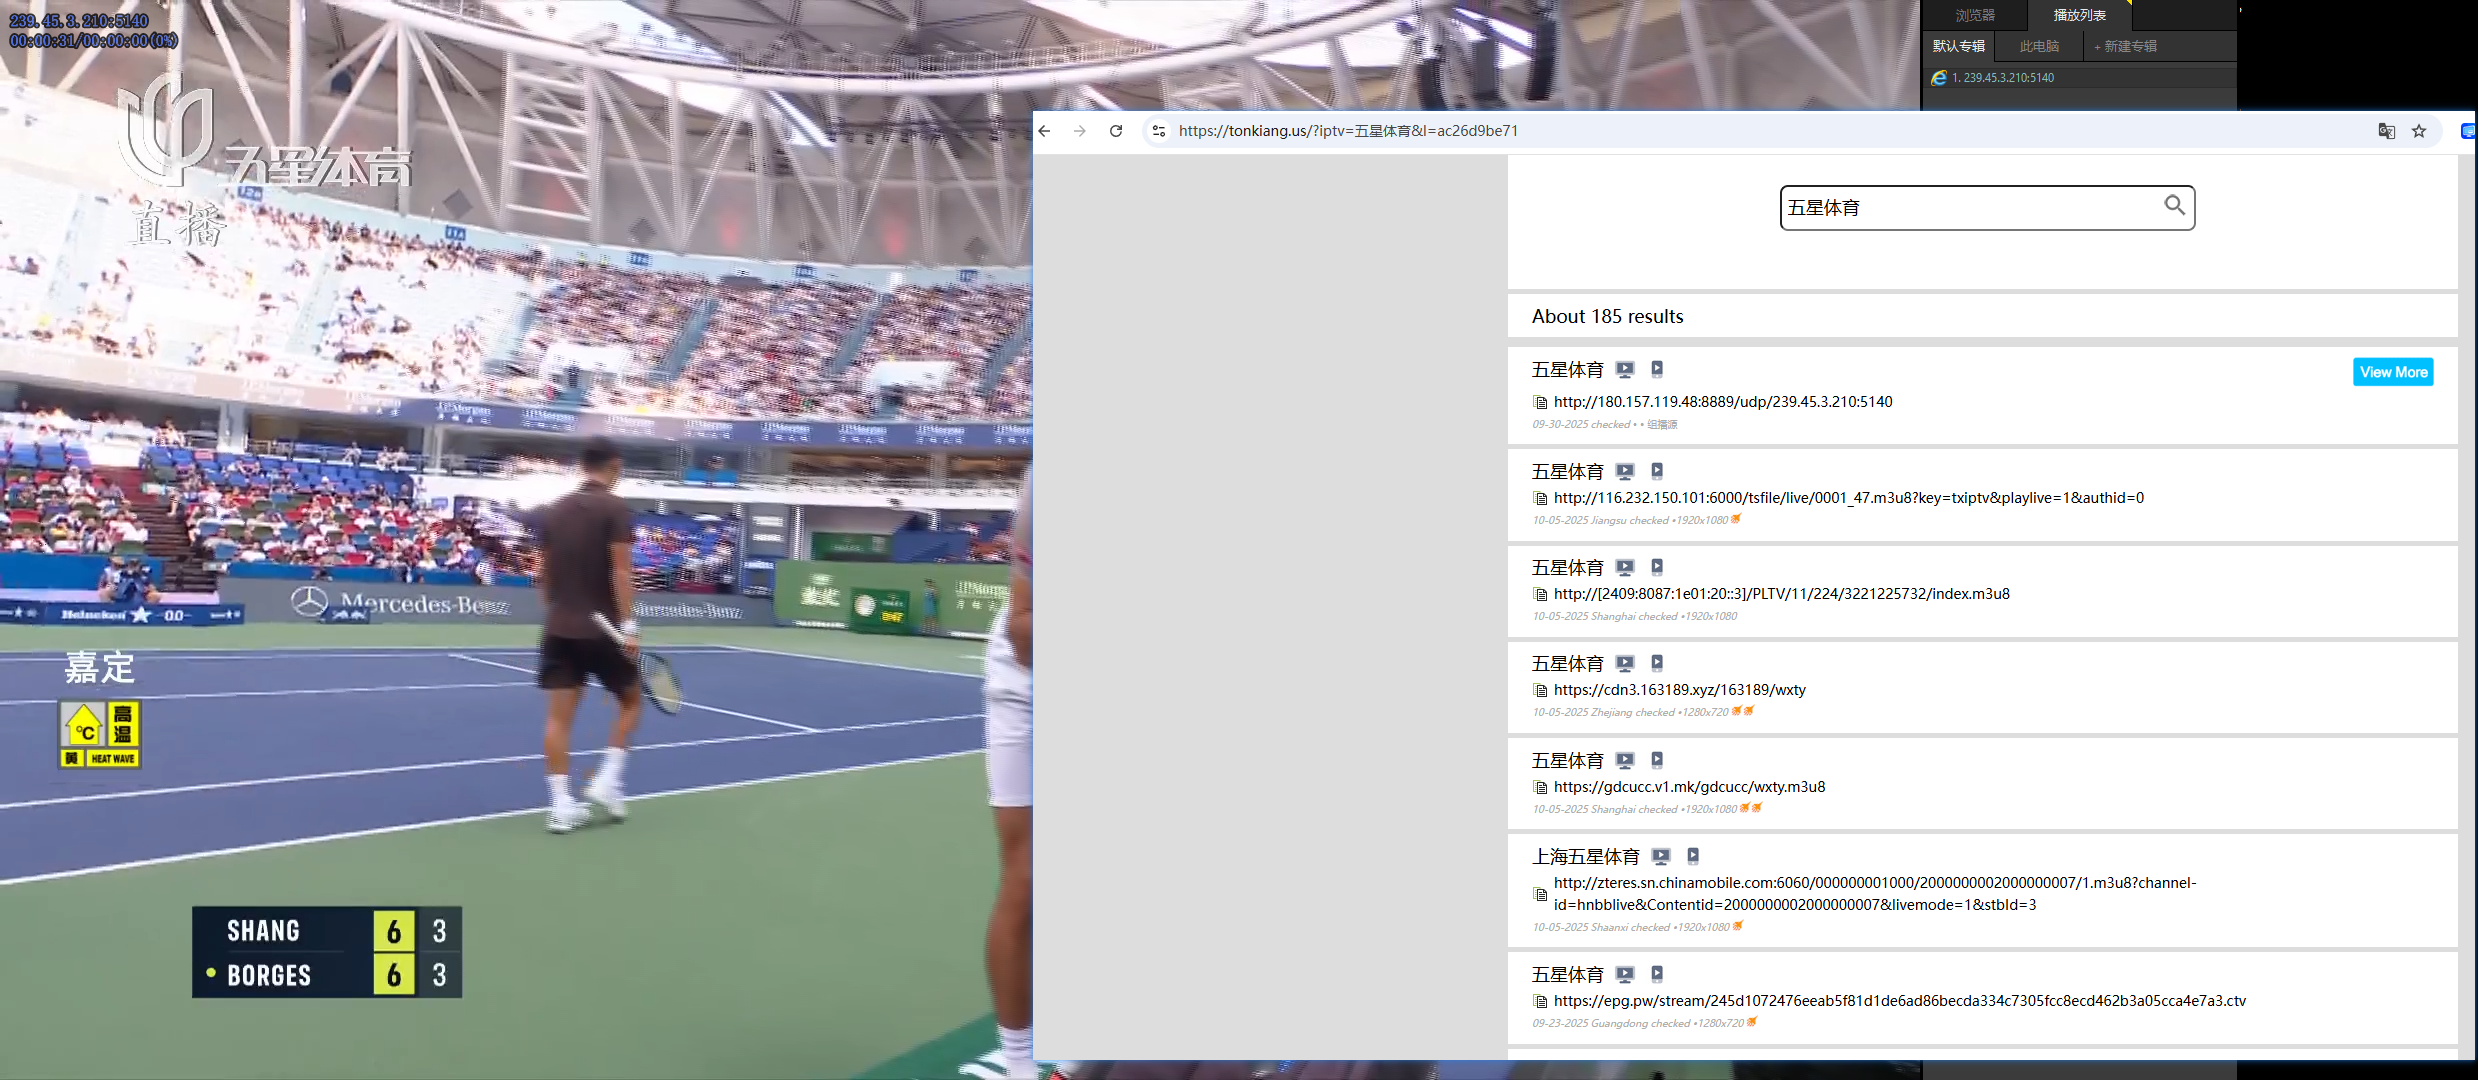The image size is (2478, 1080).
Task: Select the 播放列表 tab
Action: (2079, 15)
